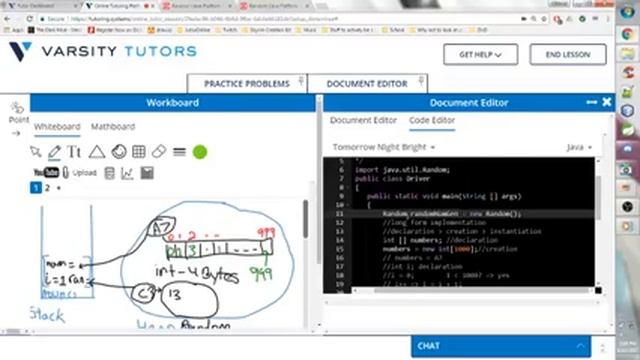Viewport: 640px width, 360px height.
Task: Switch to whiteboard page 1
Action: pyautogui.click(x=36, y=188)
